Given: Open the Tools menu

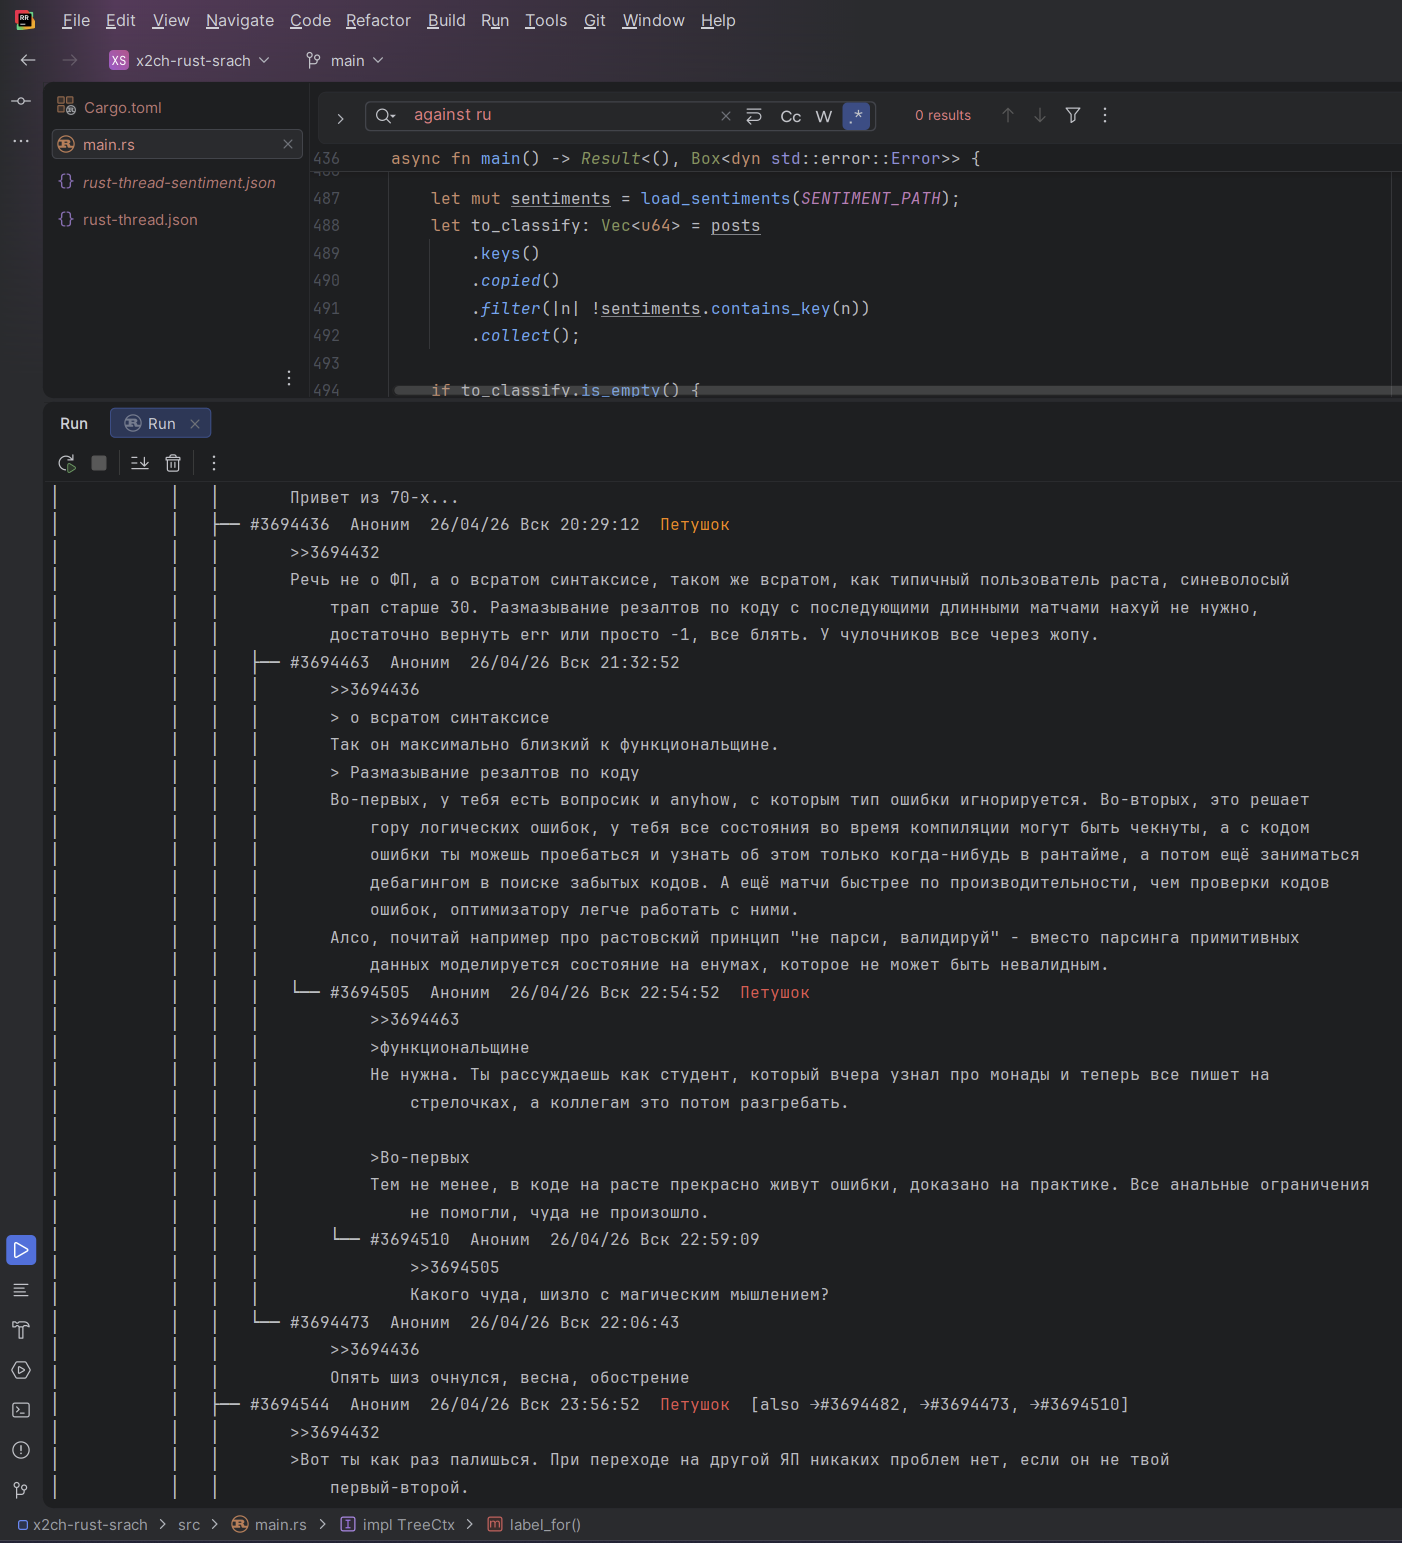Looking at the screenshot, I should click(x=546, y=20).
